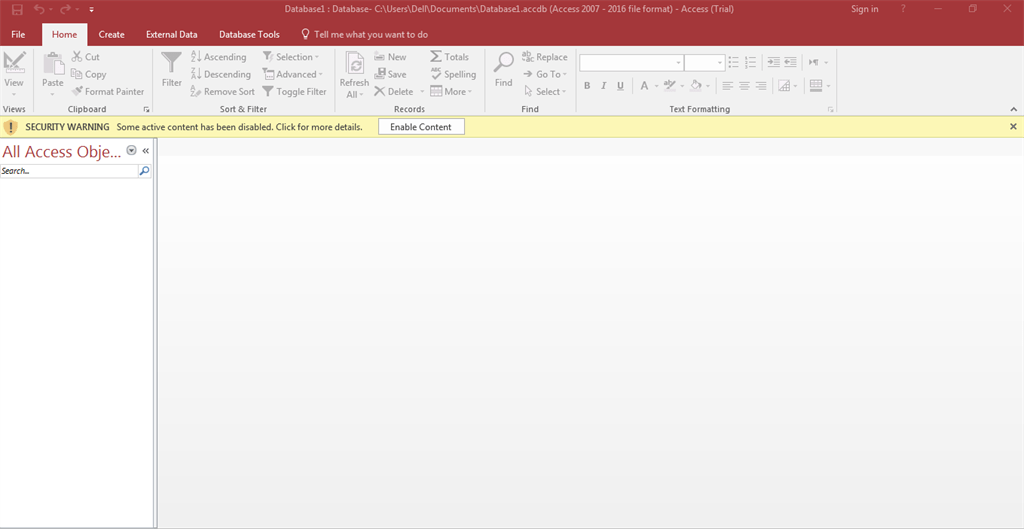Click the Undo arrow in quick access toolbar
The width and height of the screenshot is (1024, 529).
tap(39, 9)
